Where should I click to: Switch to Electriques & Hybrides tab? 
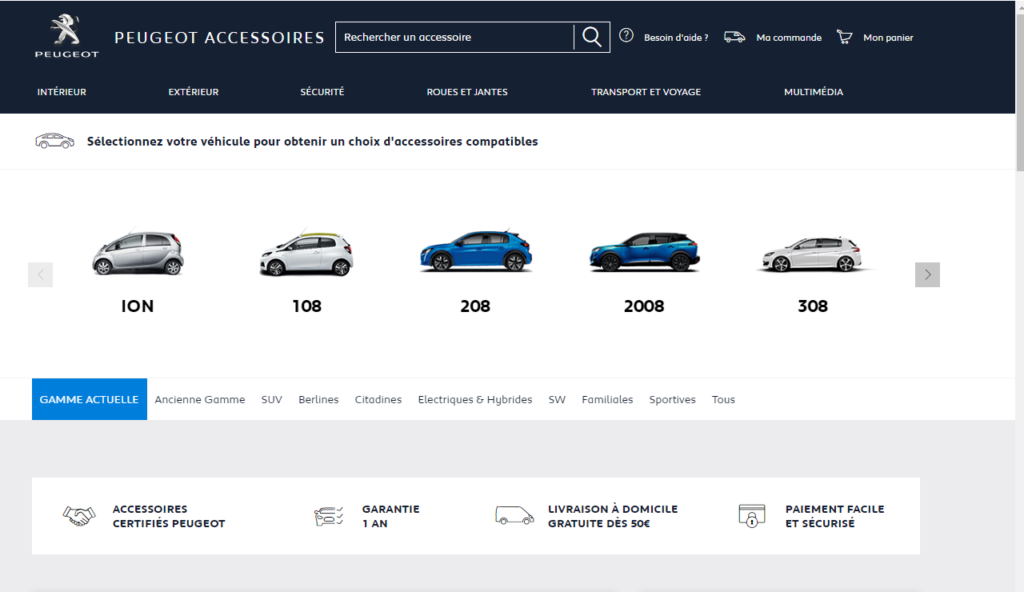tap(475, 399)
